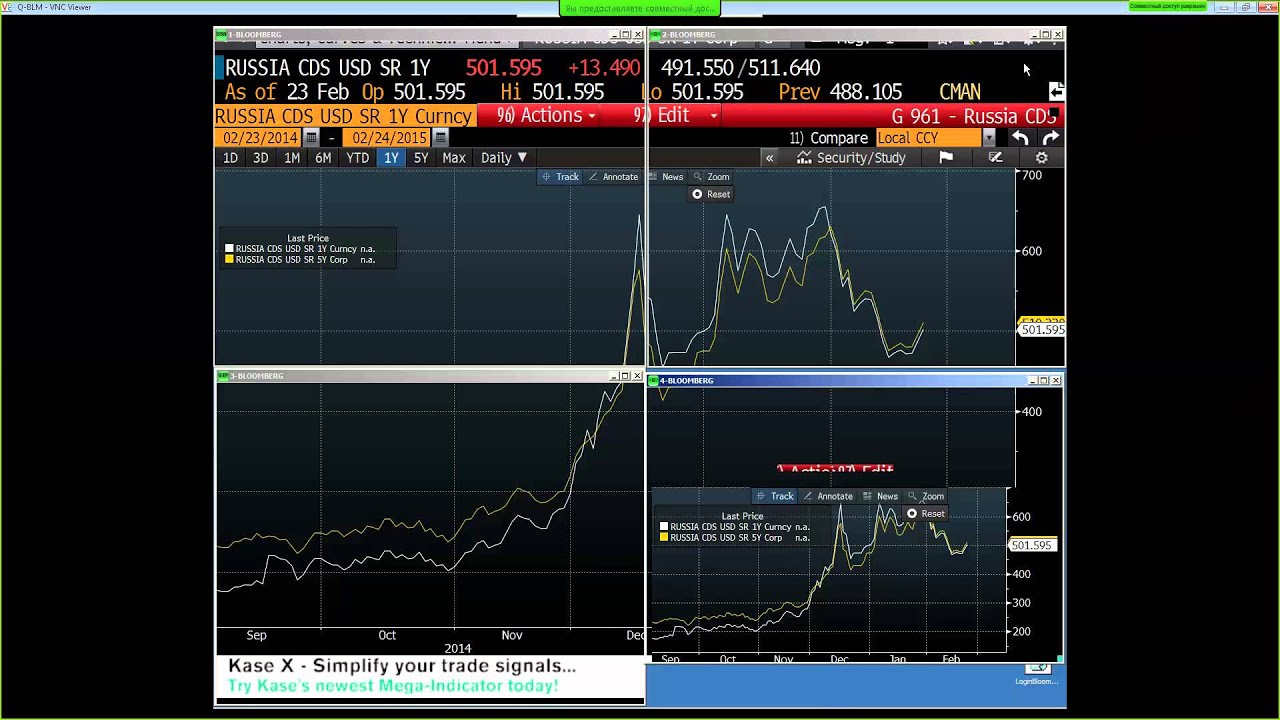1280x720 pixels.
Task: Select Annotate in 4-BLOOMBERG window chart
Action: [828, 496]
